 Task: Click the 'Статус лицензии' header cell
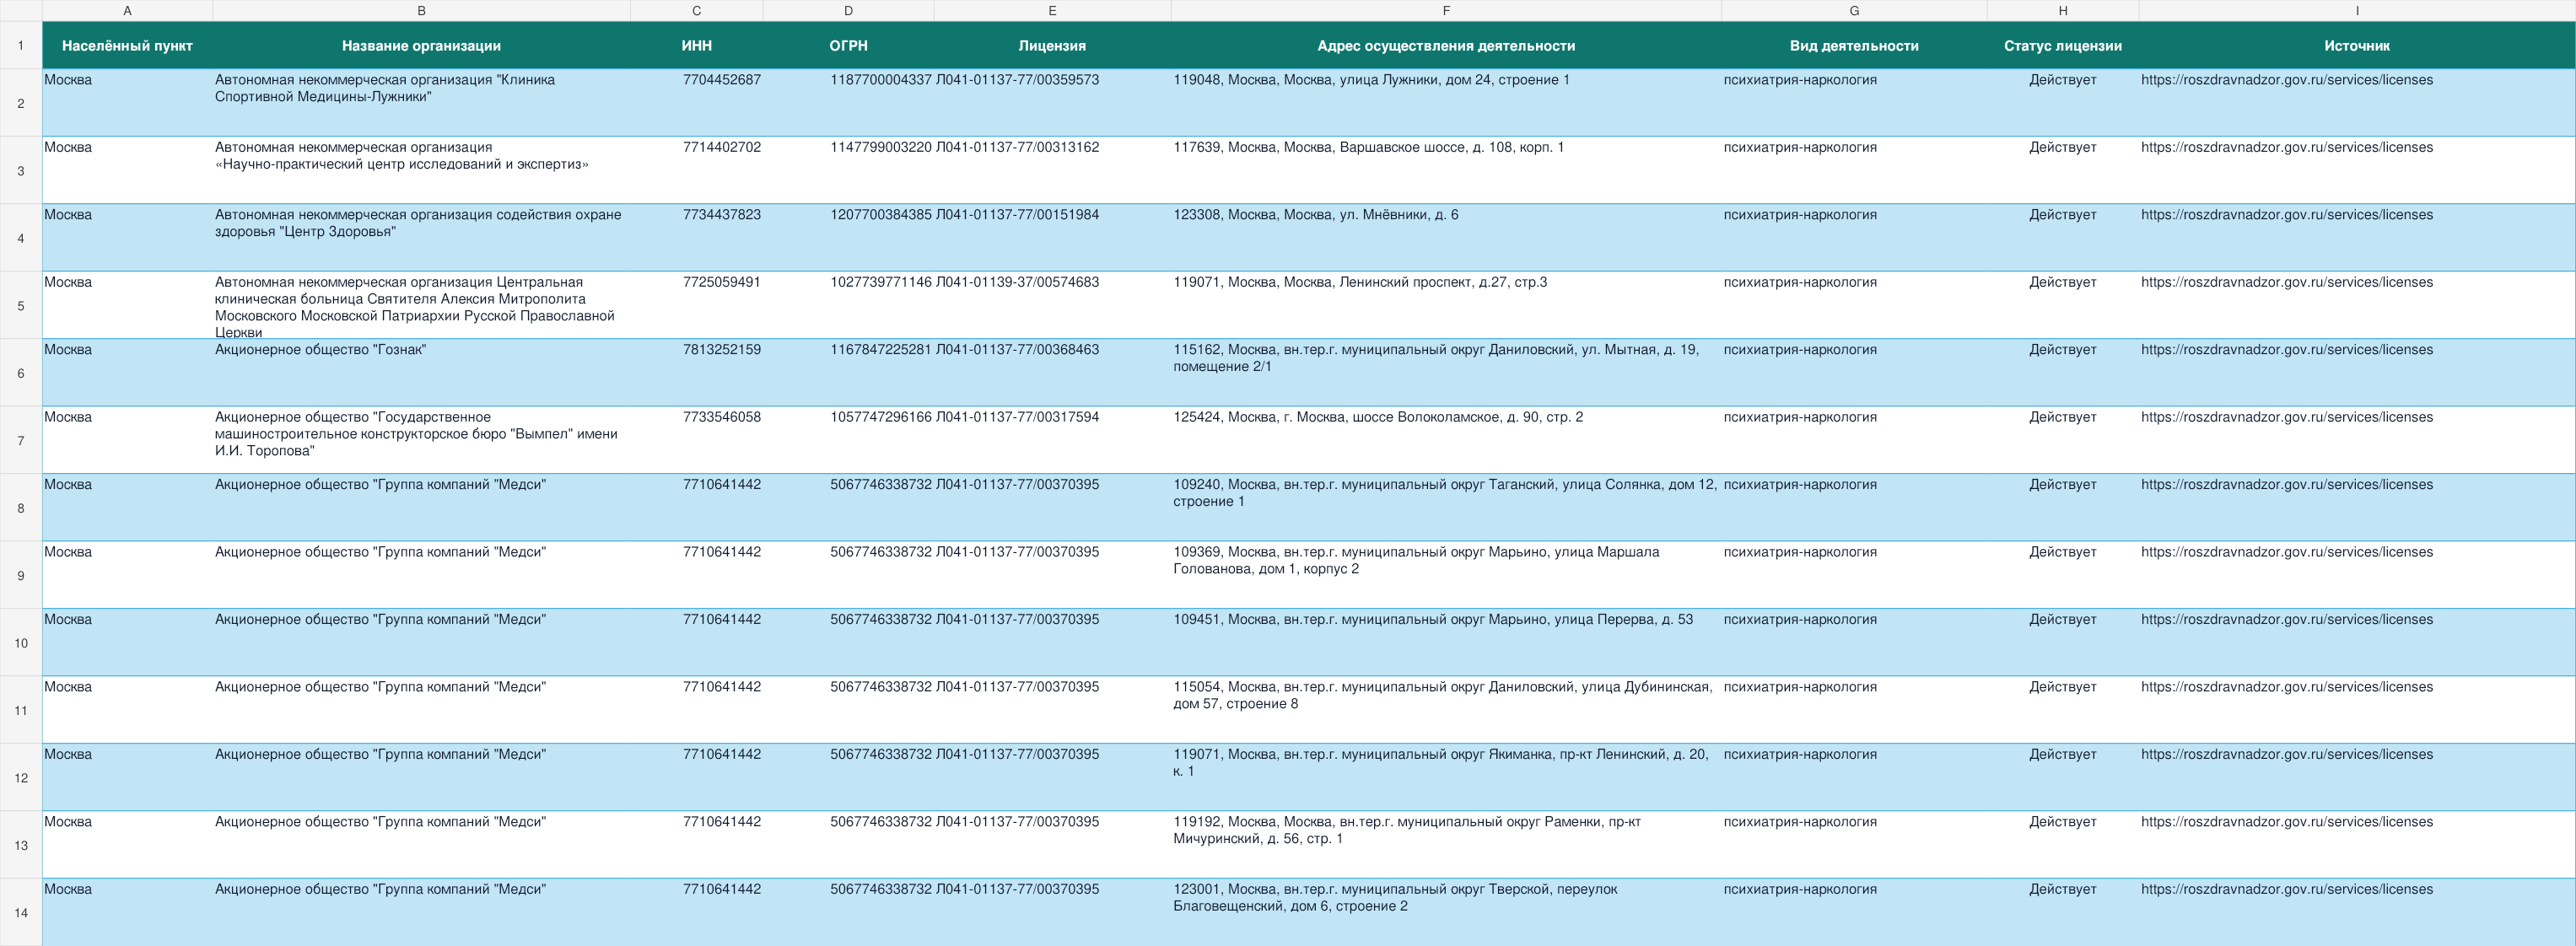[x=2063, y=45]
